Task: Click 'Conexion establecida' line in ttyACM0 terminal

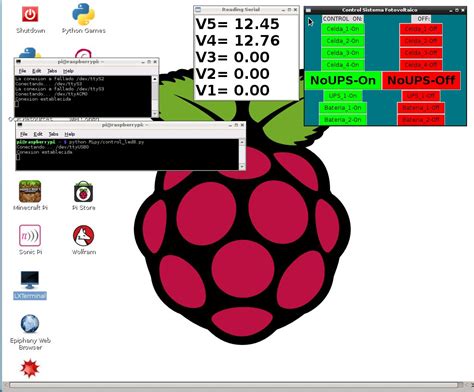Action: tap(43, 99)
